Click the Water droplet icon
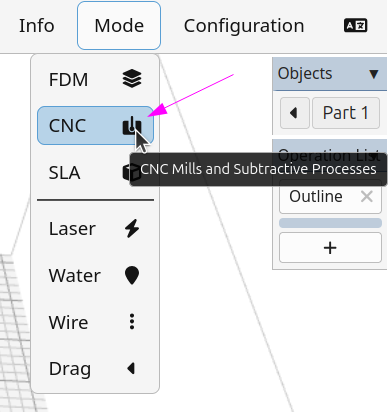 pyautogui.click(x=132, y=275)
